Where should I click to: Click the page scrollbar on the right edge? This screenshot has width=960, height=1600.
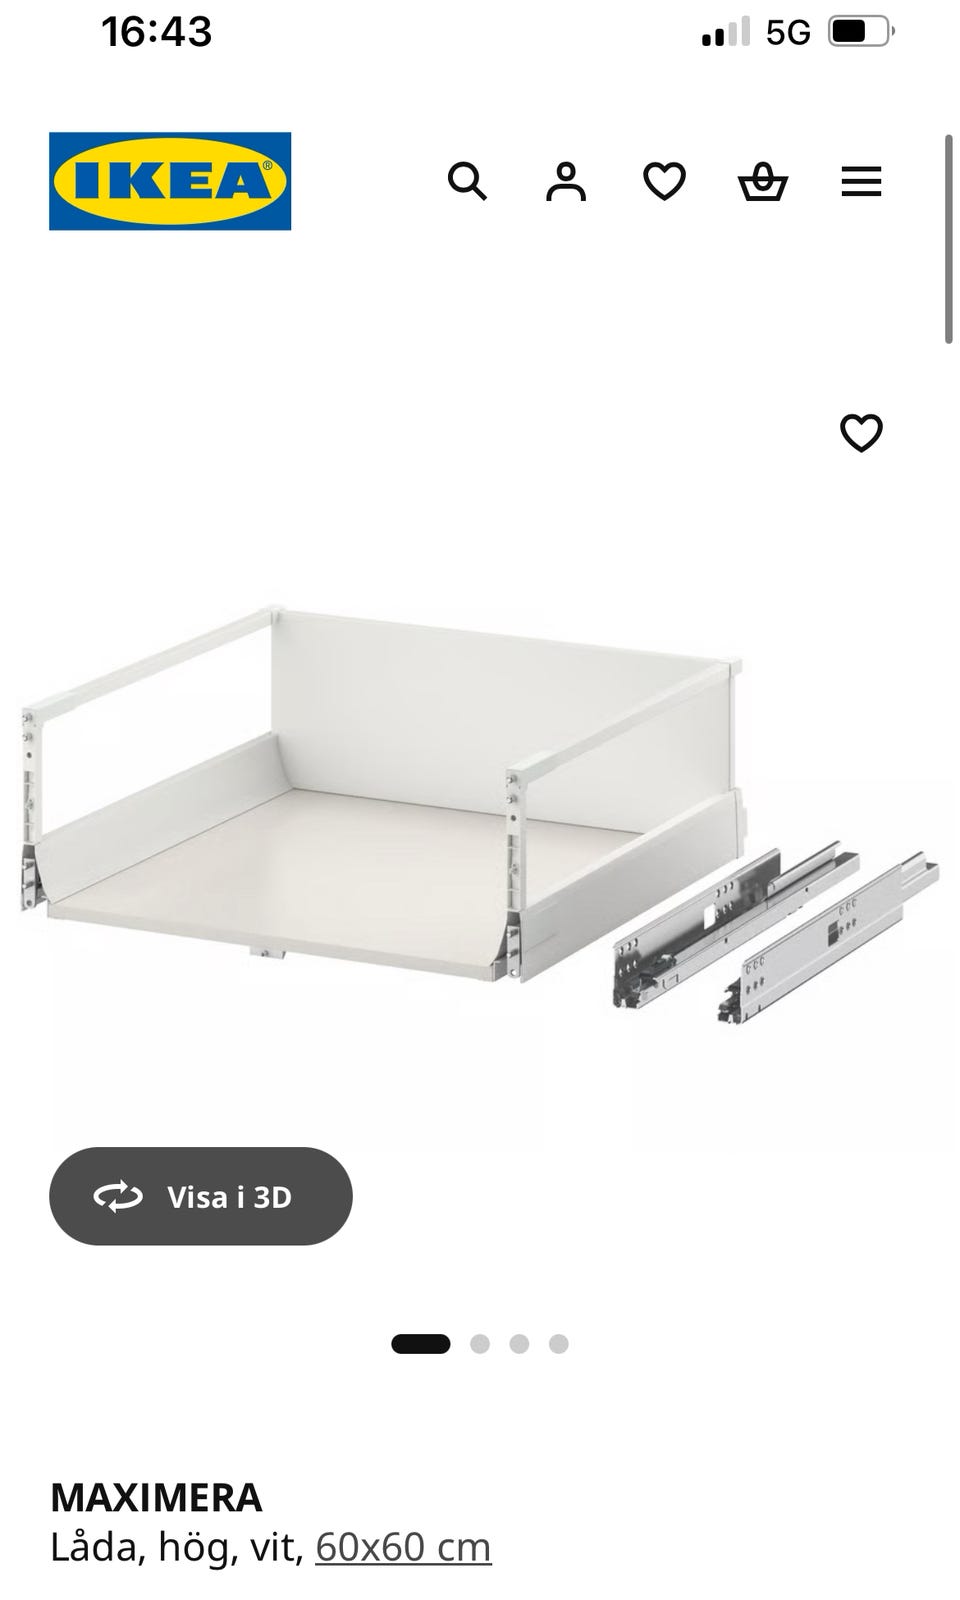tap(949, 239)
